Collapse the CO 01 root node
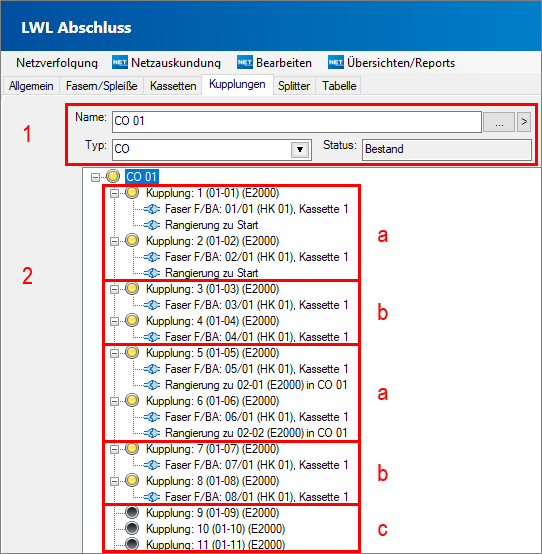The image size is (542, 554). coord(95,177)
